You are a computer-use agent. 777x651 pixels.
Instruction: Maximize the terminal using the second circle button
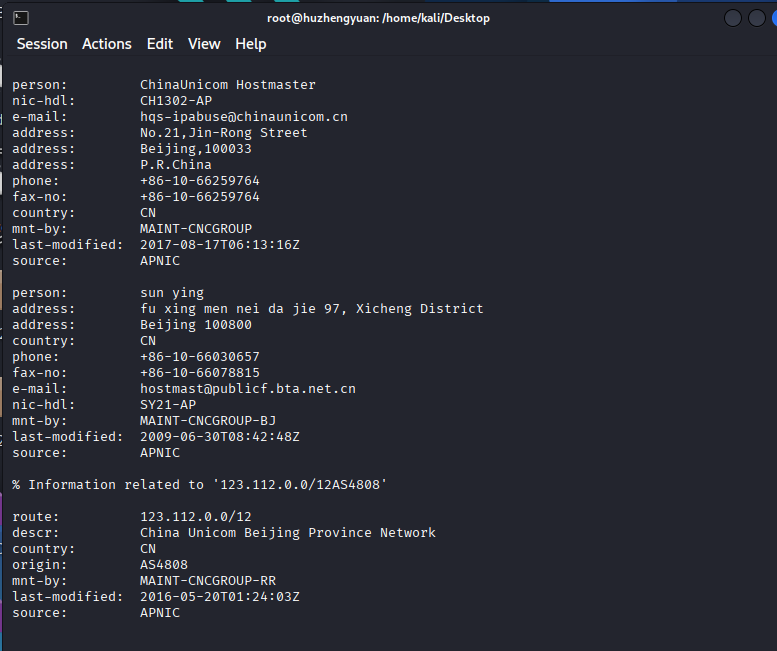tap(756, 18)
